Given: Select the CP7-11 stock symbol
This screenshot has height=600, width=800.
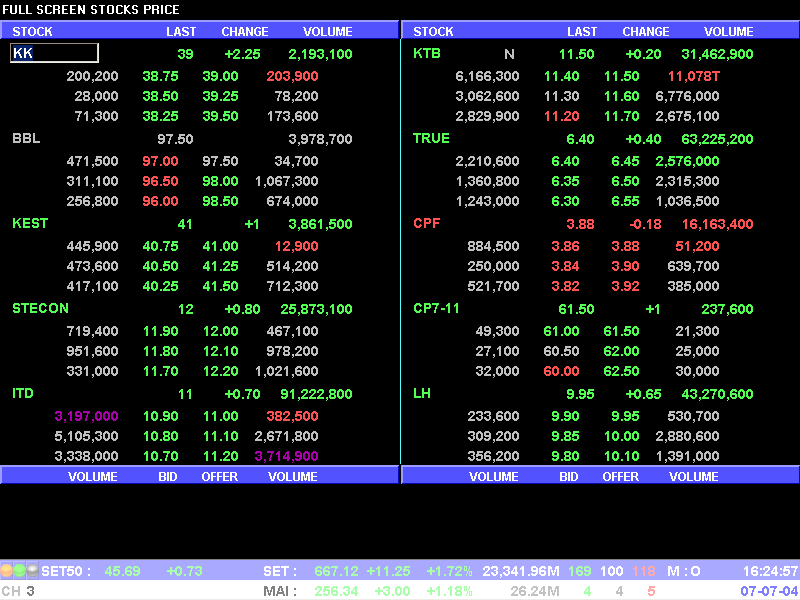Looking at the screenshot, I should click(436, 309).
